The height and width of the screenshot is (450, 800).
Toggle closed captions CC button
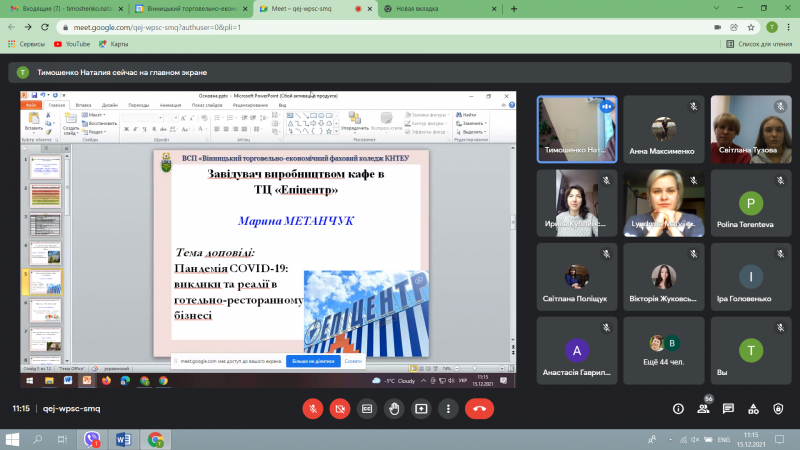(x=367, y=409)
